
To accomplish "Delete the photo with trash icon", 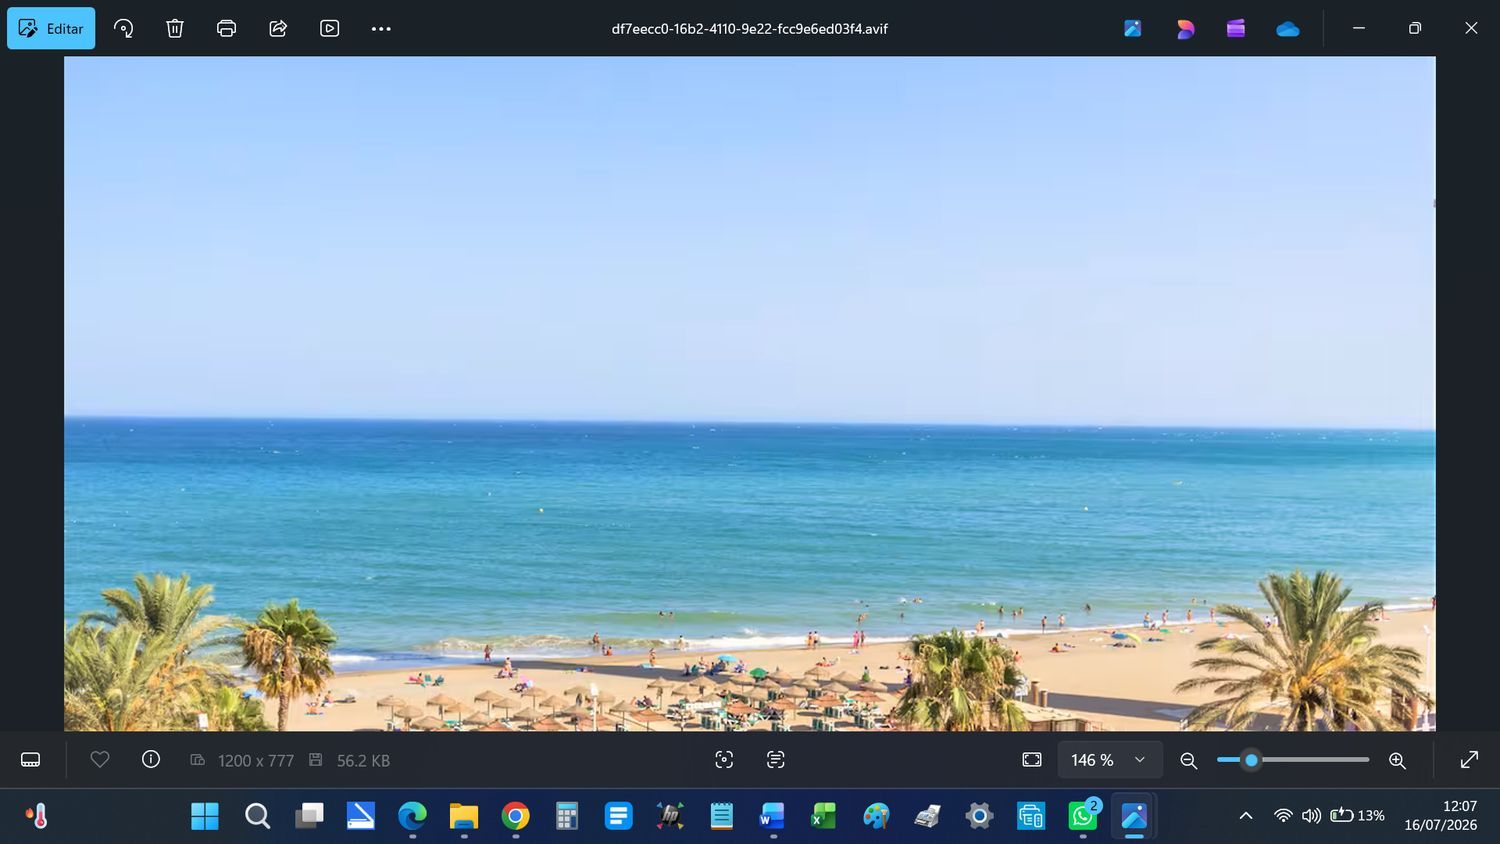I will (175, 28).
